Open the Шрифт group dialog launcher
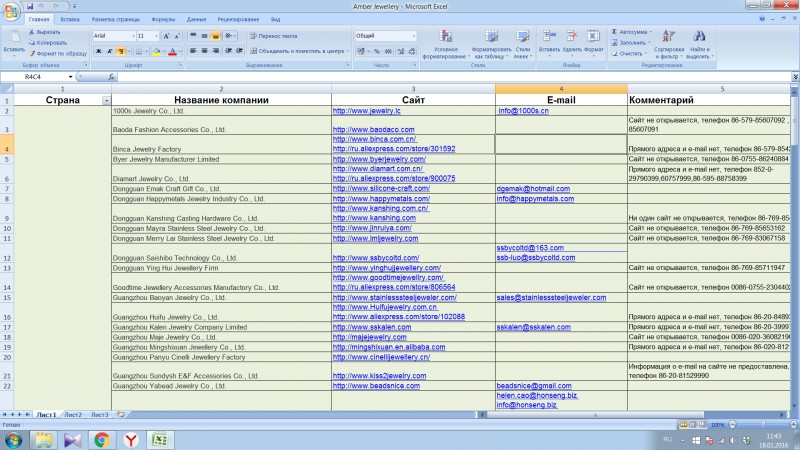This screenshot has width=800, height=450. click(x=180, y=65)
